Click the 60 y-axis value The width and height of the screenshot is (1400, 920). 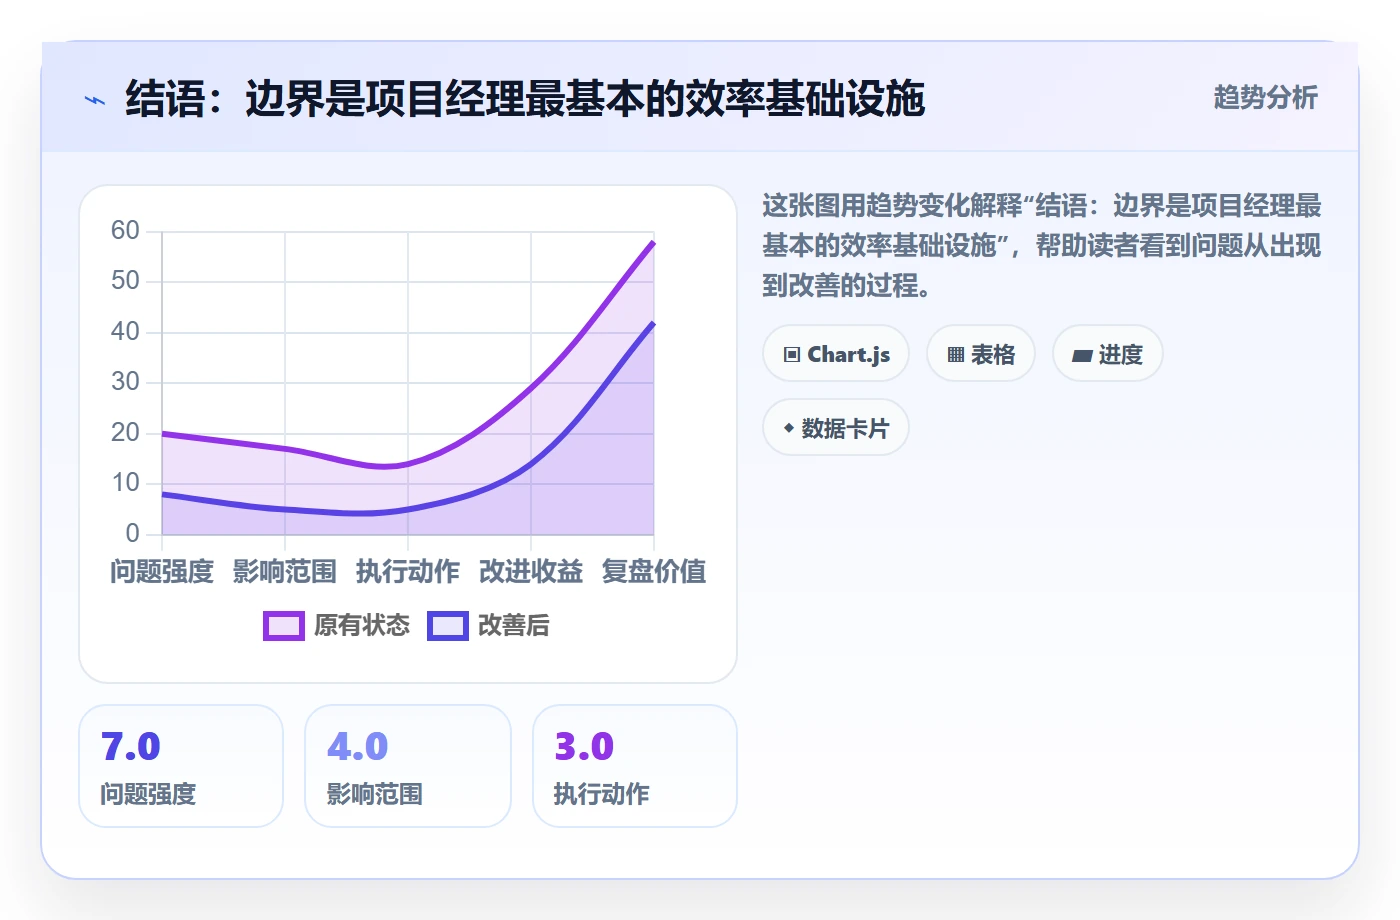pos(125,231)
